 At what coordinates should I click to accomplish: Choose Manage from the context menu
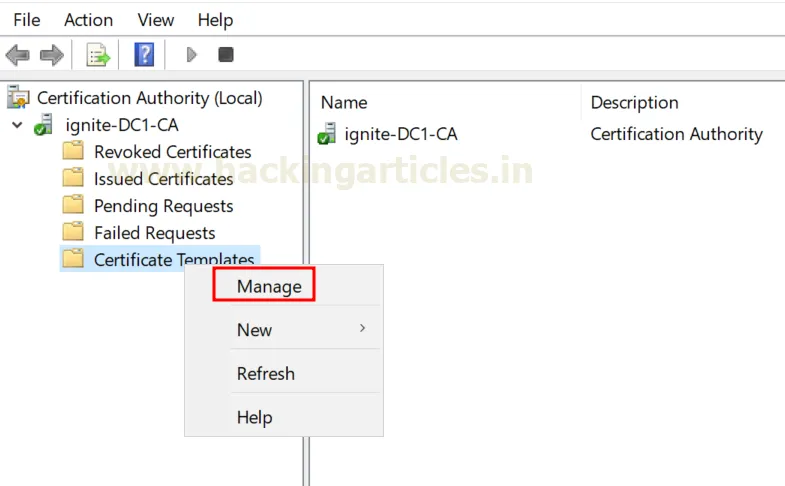(x=268, y=286)
